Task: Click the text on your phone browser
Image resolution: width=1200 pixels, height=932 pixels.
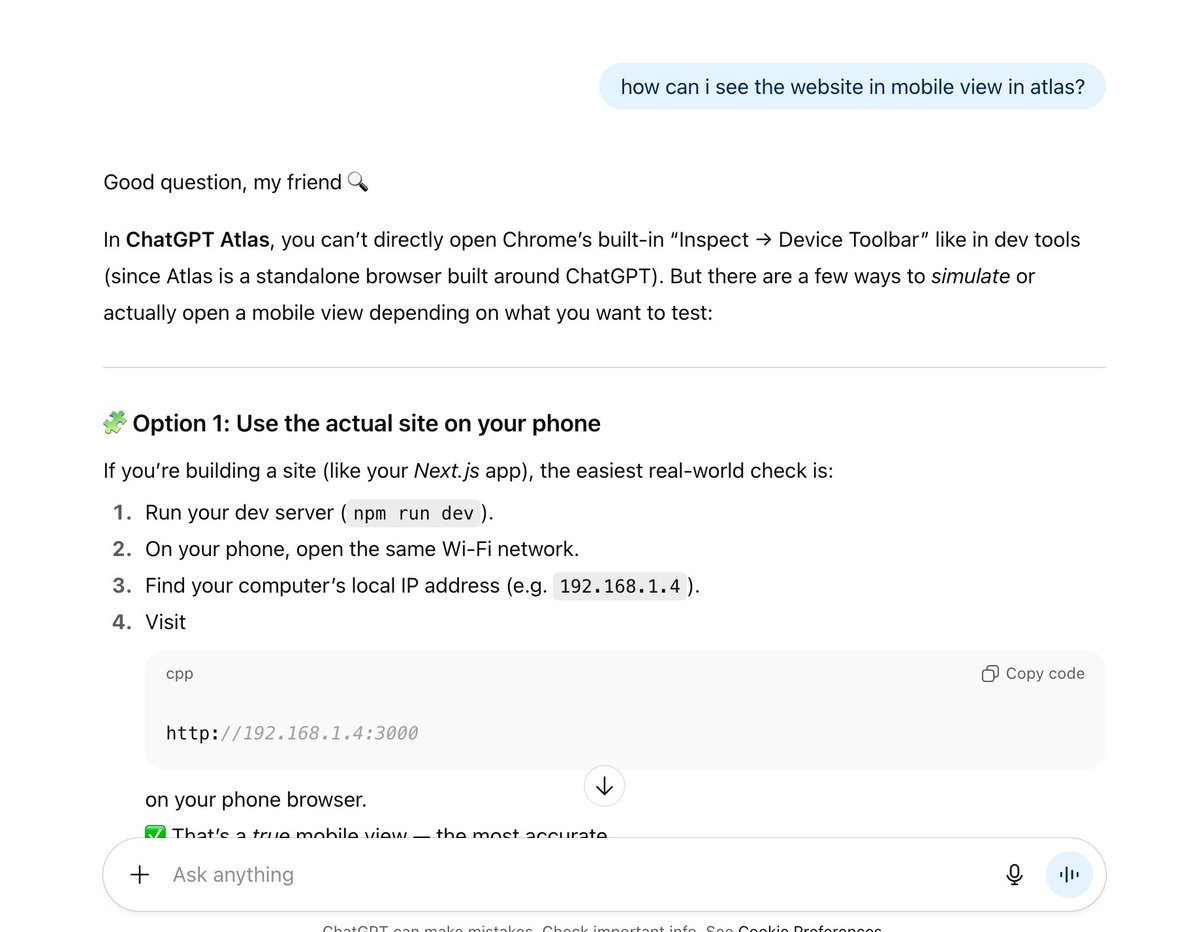Action: pyautogui.click(x=256, y=800)
